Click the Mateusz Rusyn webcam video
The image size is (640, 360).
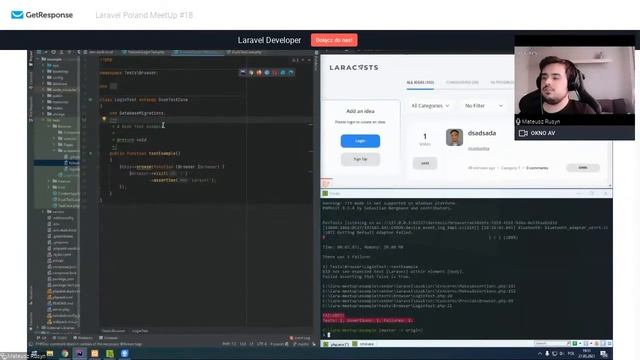[x=574, y=80]
